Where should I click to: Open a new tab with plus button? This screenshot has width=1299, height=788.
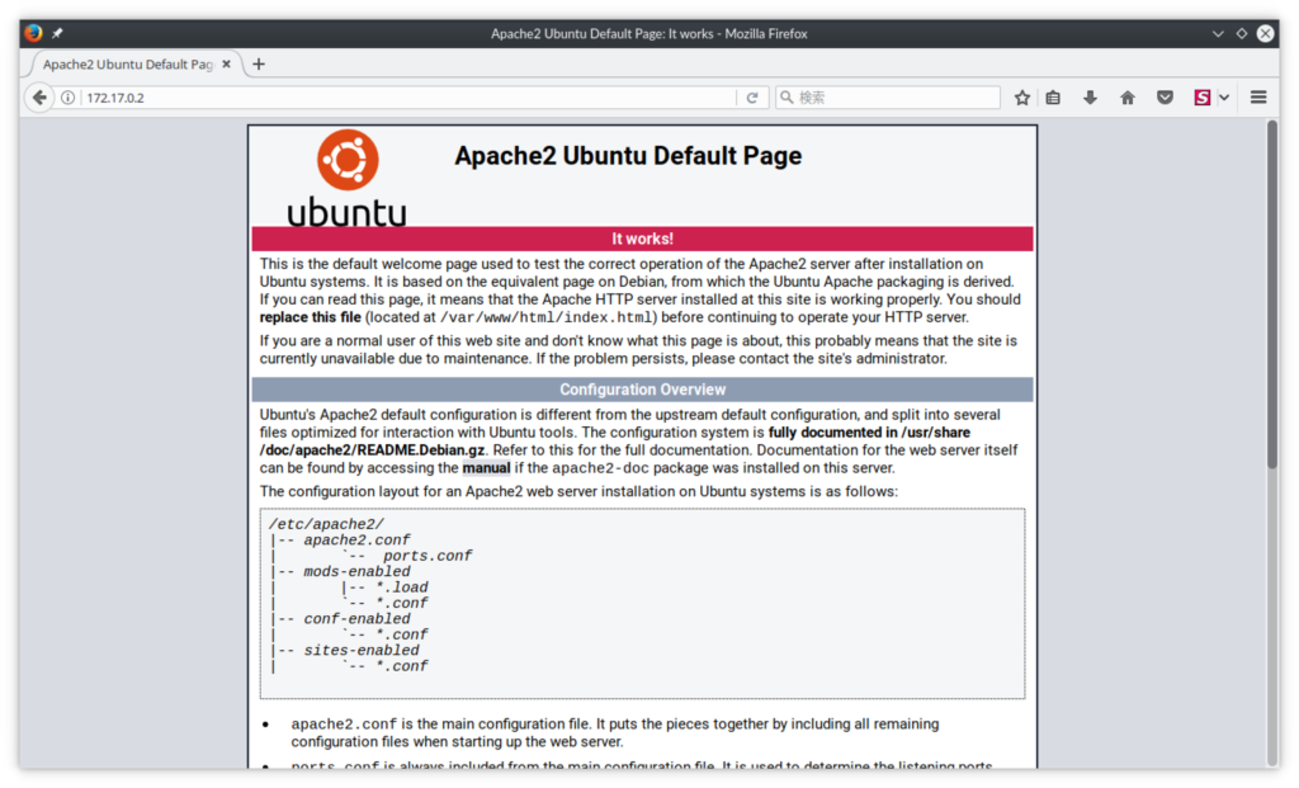click(x=259, y=64)
